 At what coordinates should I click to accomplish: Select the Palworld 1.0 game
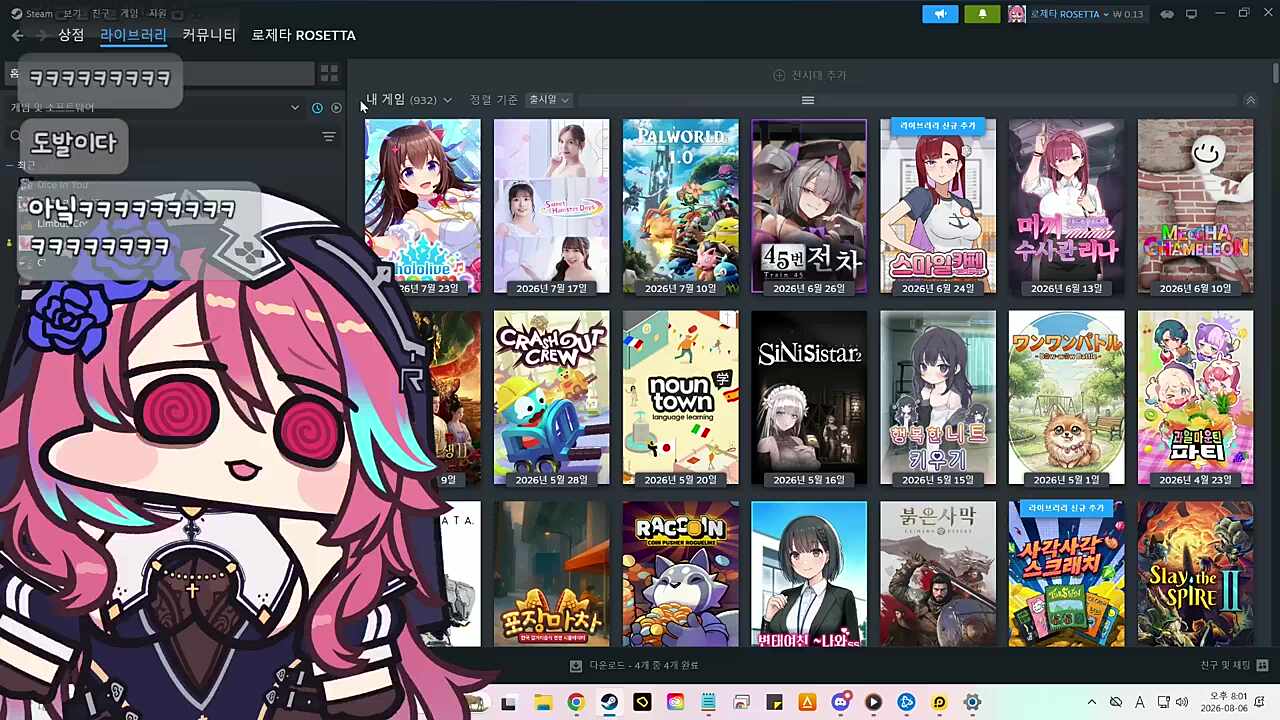tap(680, 207)
